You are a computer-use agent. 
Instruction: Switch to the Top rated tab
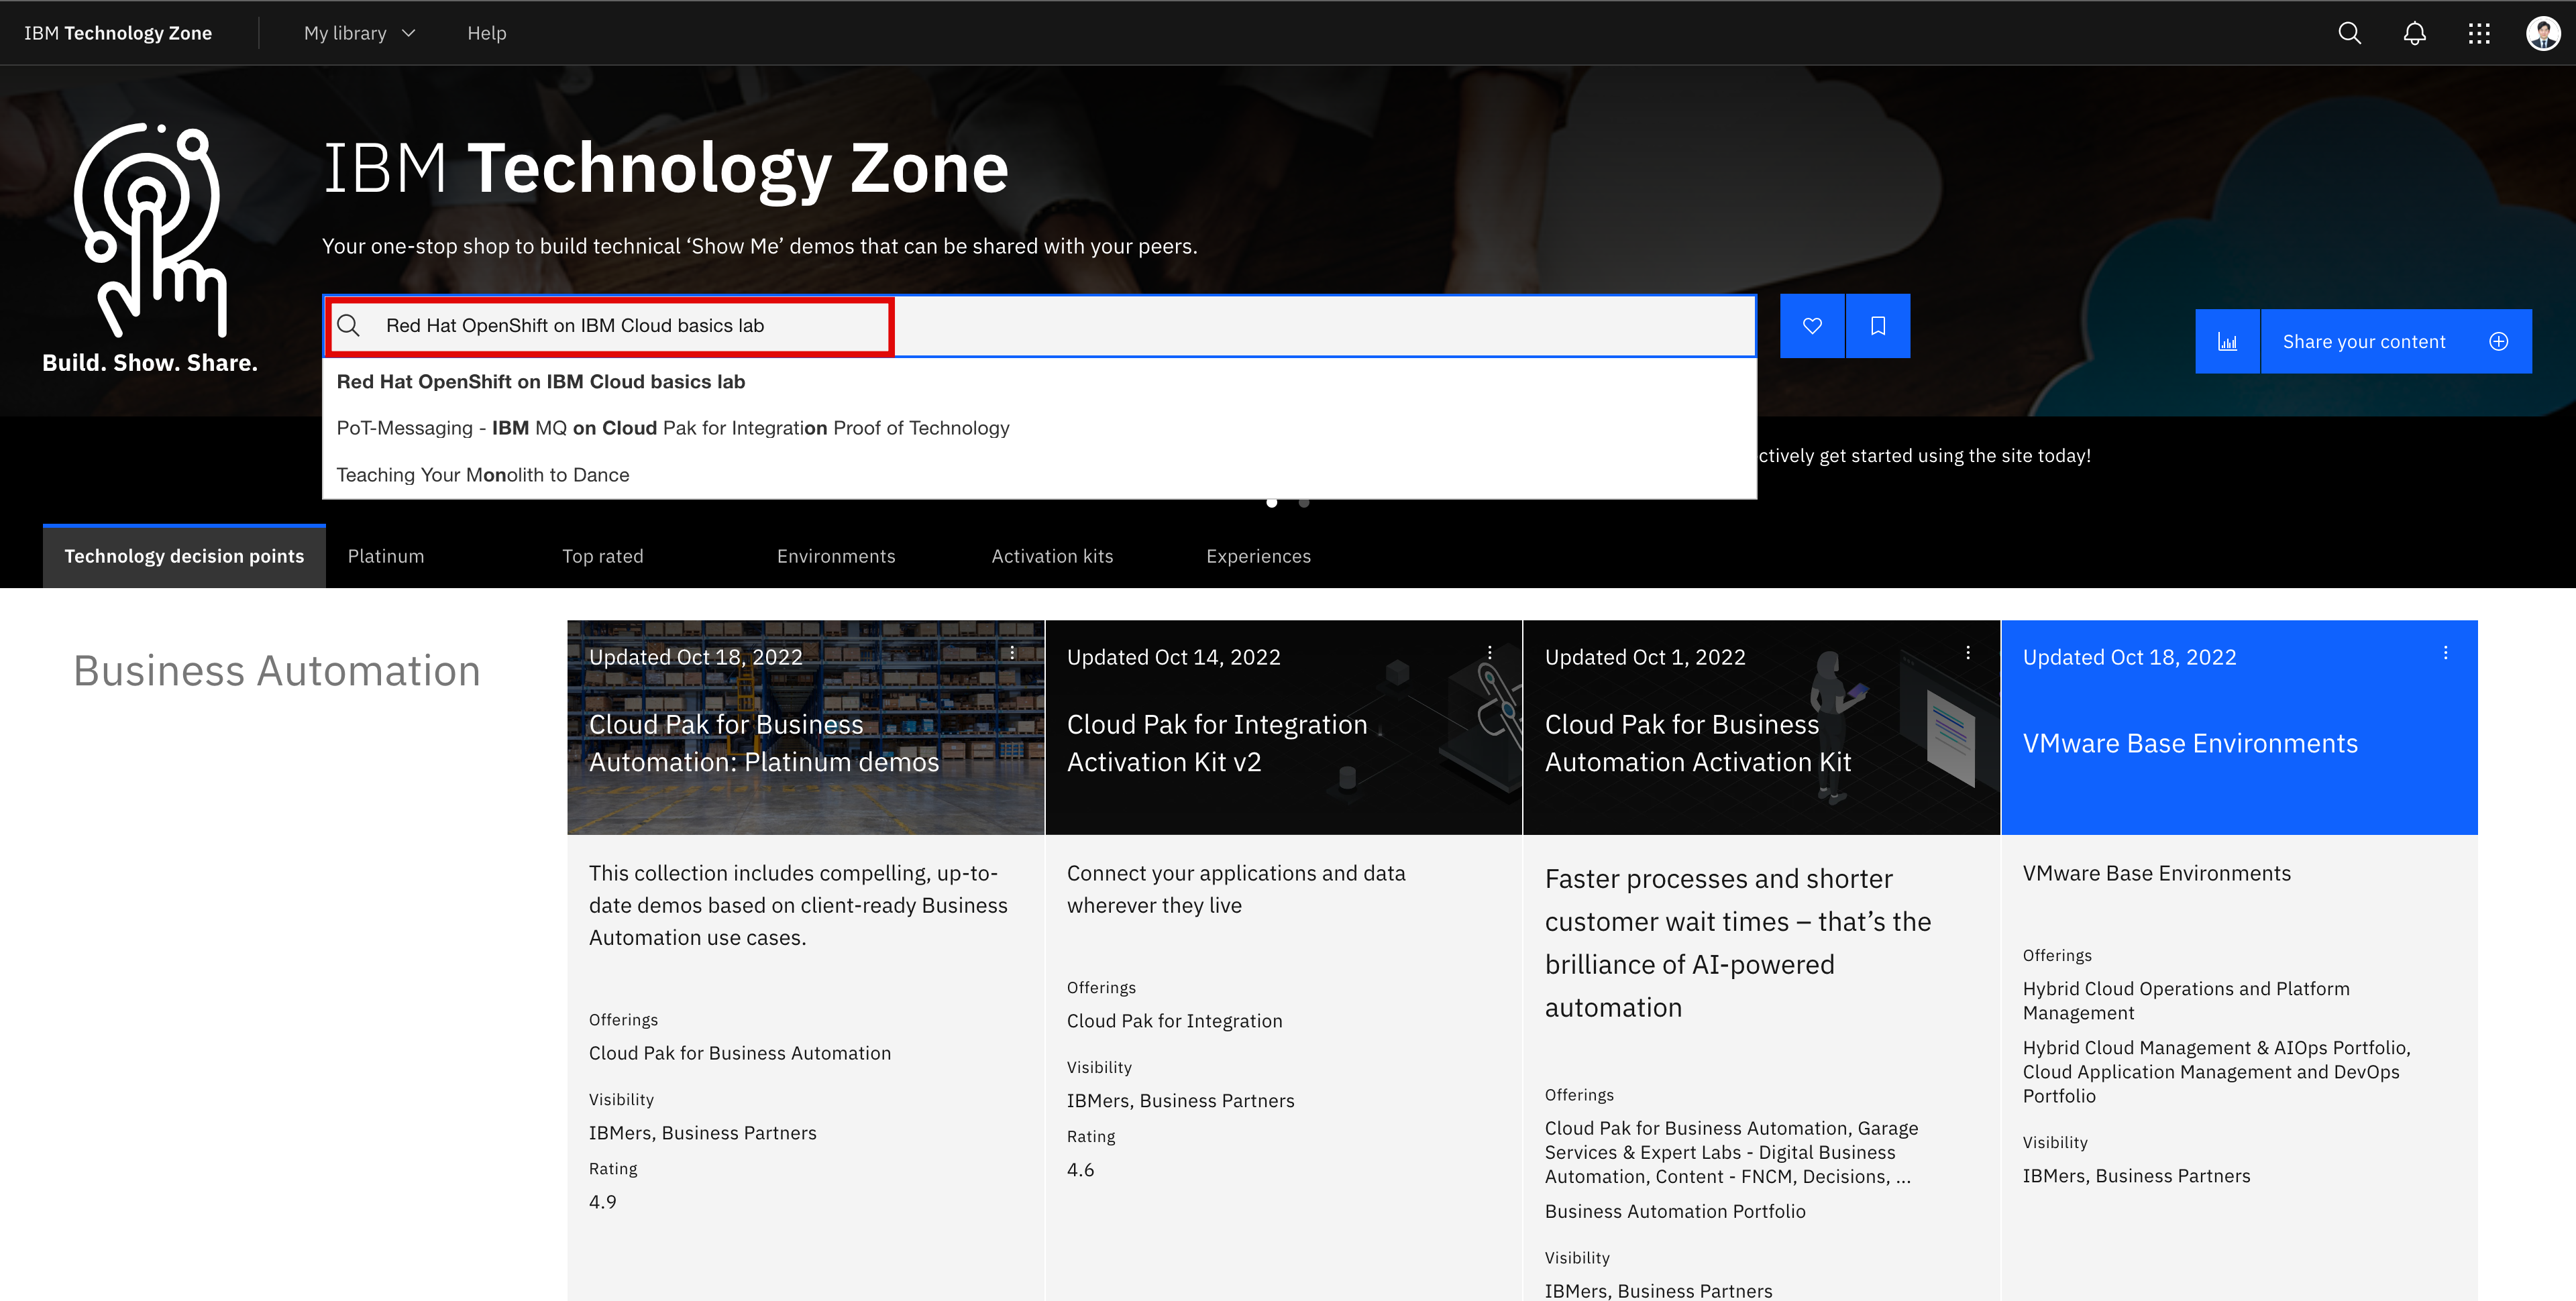tap(602, 556)
